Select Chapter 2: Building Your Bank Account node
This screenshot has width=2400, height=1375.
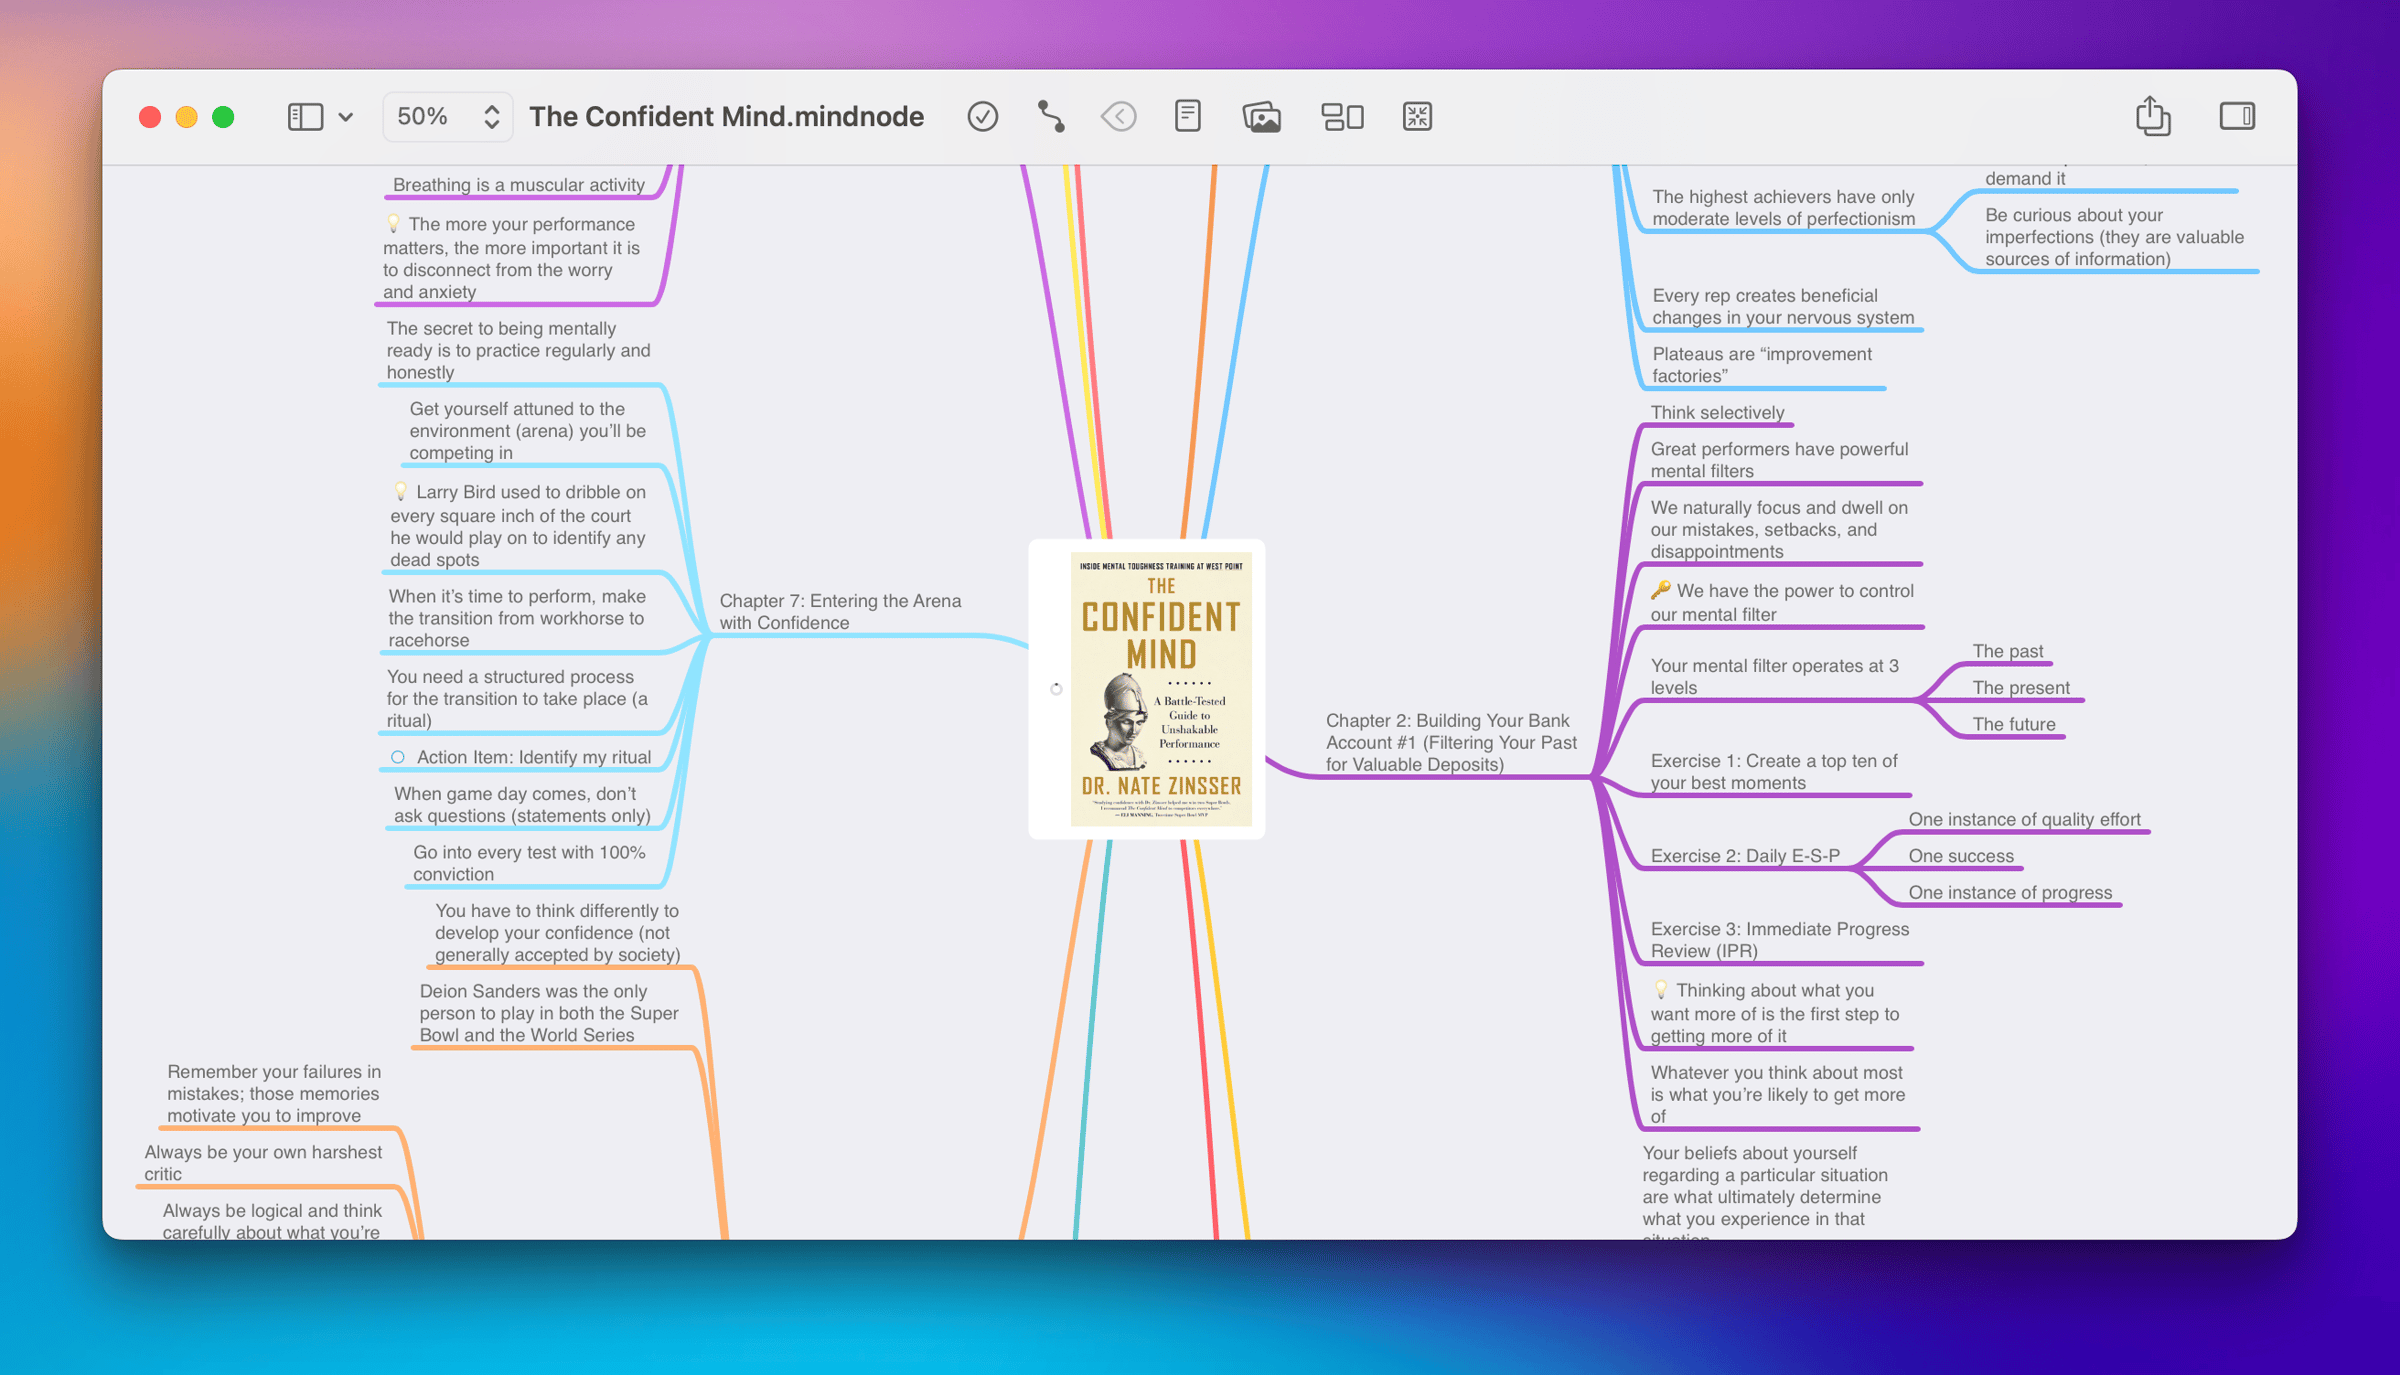click(1450, 742)
